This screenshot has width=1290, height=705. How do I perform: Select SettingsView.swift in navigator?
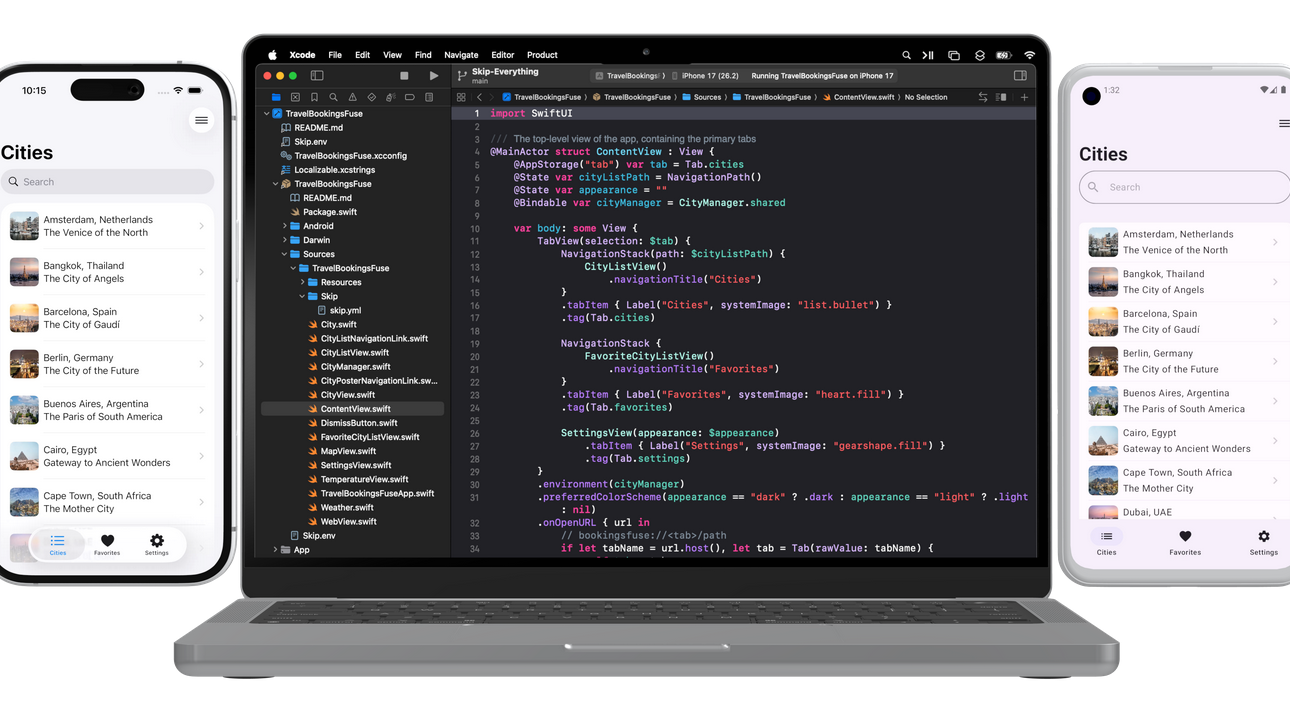352,465
